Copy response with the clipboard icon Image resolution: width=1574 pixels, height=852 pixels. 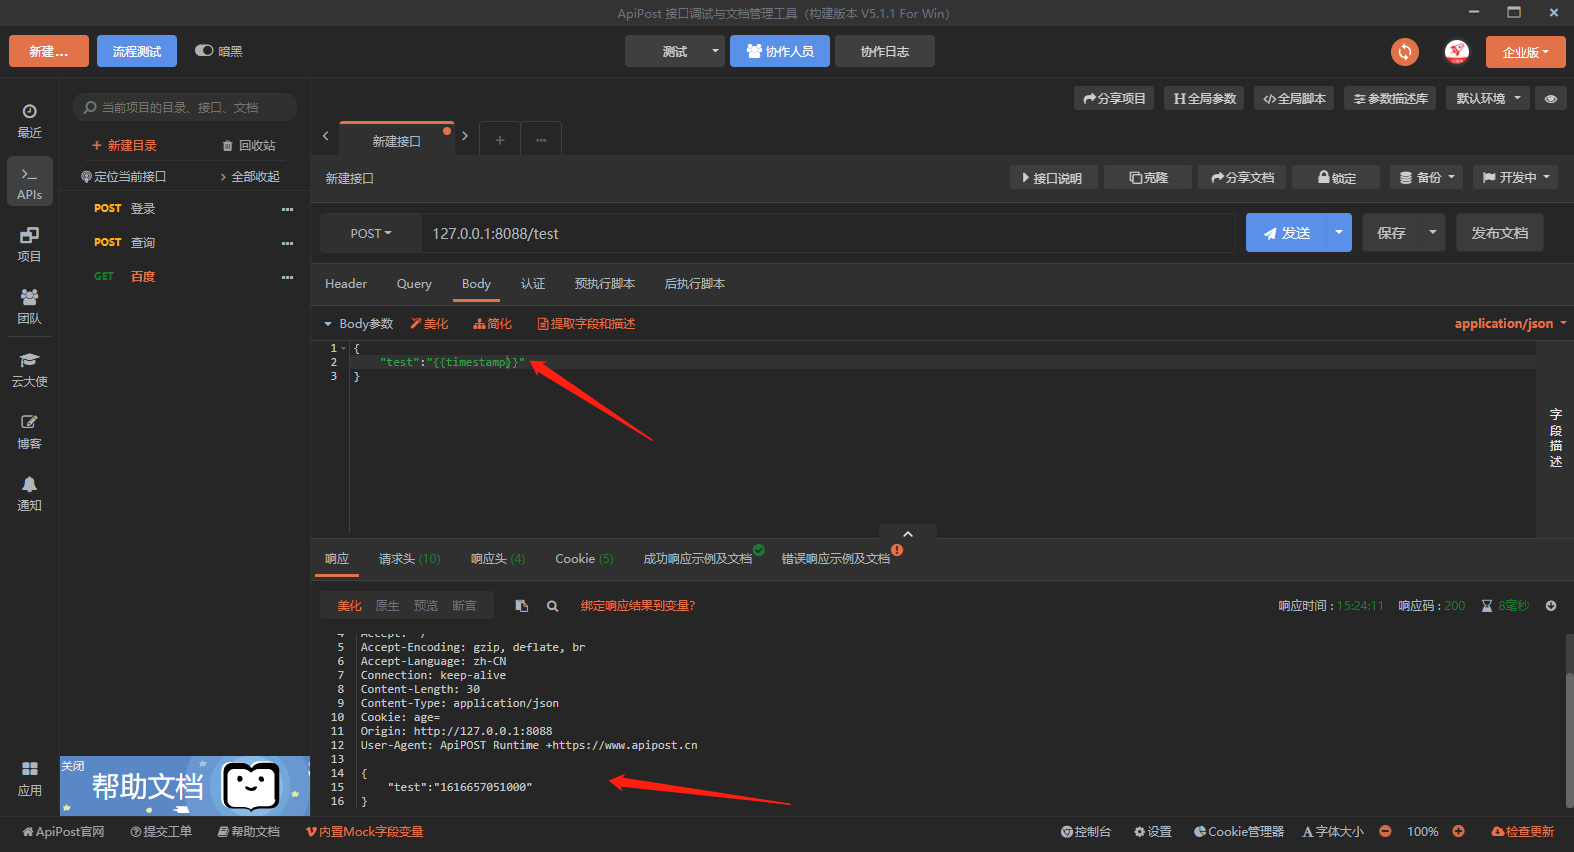[521, 606]
